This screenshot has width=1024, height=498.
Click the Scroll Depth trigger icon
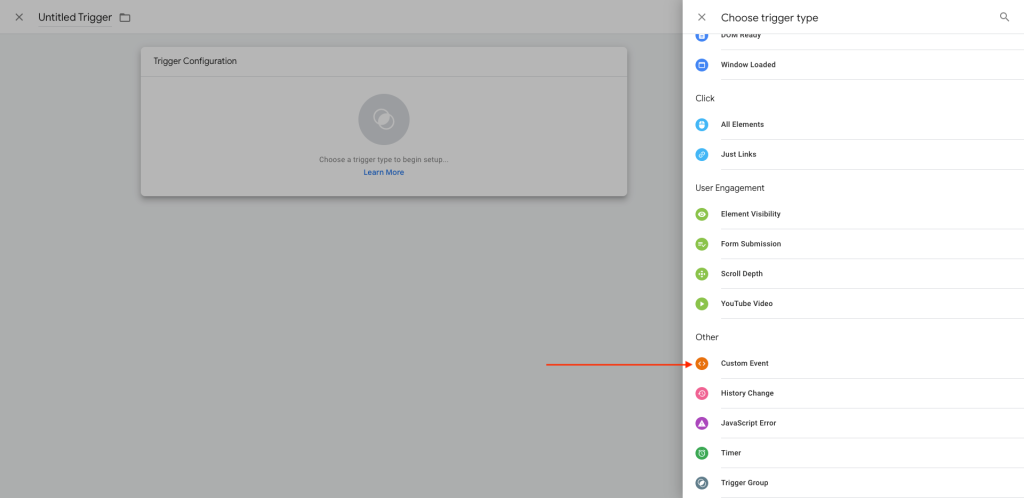pyautogui.click(x=701, y=274)
